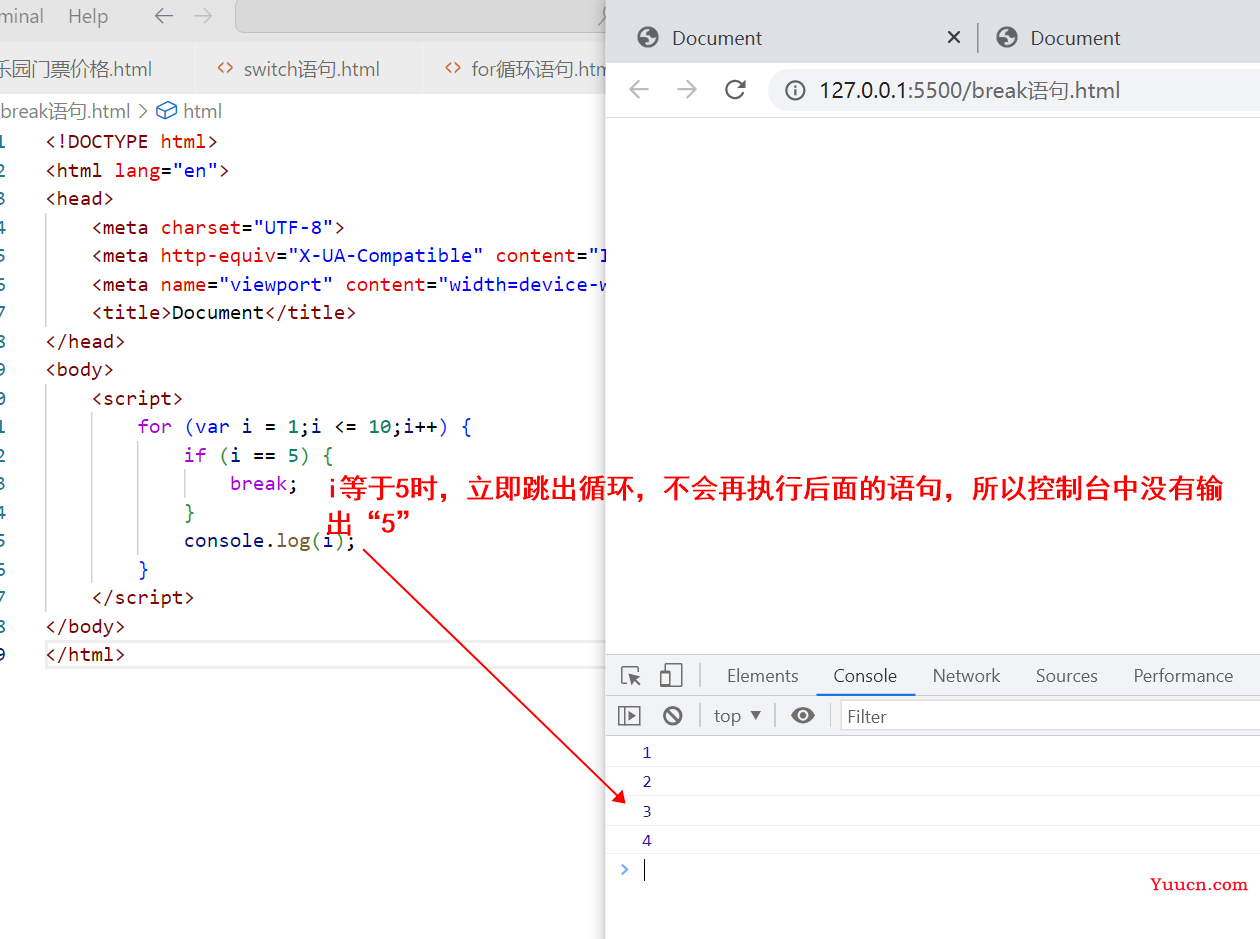Click the if (i == 5) line

258,455
